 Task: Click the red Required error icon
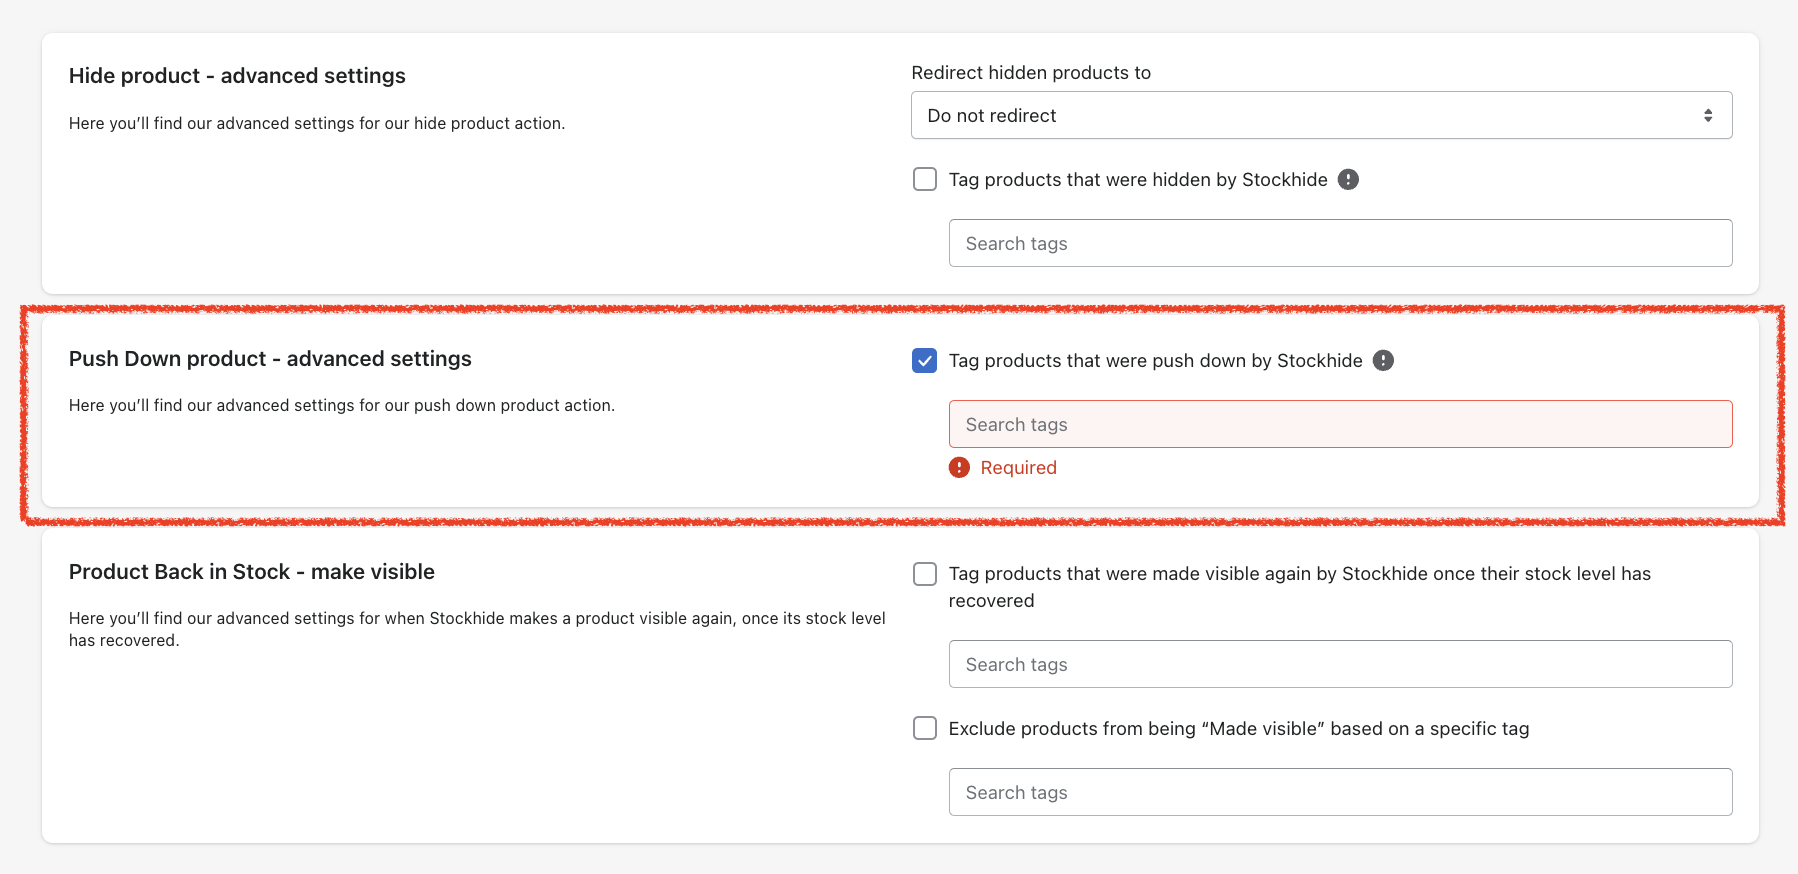959,467
